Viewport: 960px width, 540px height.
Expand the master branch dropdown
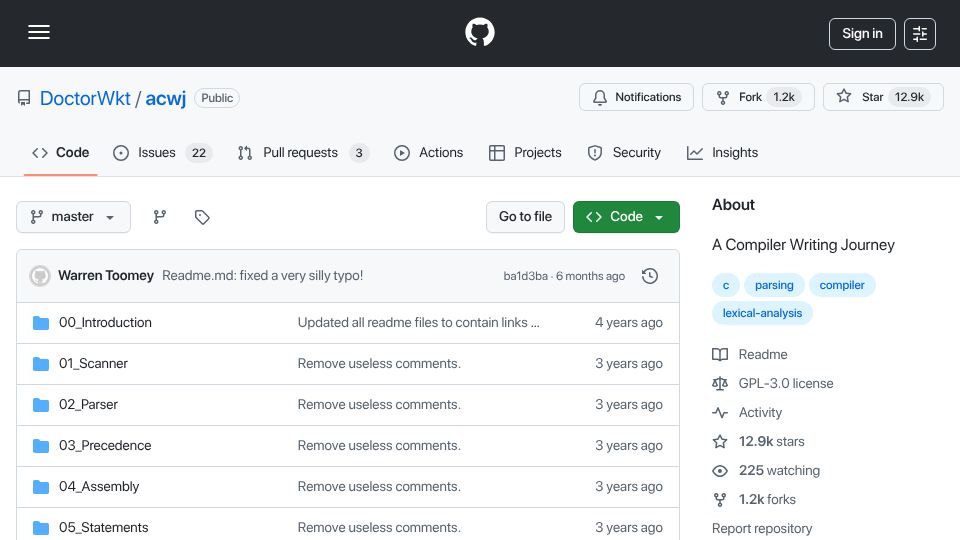73,217
